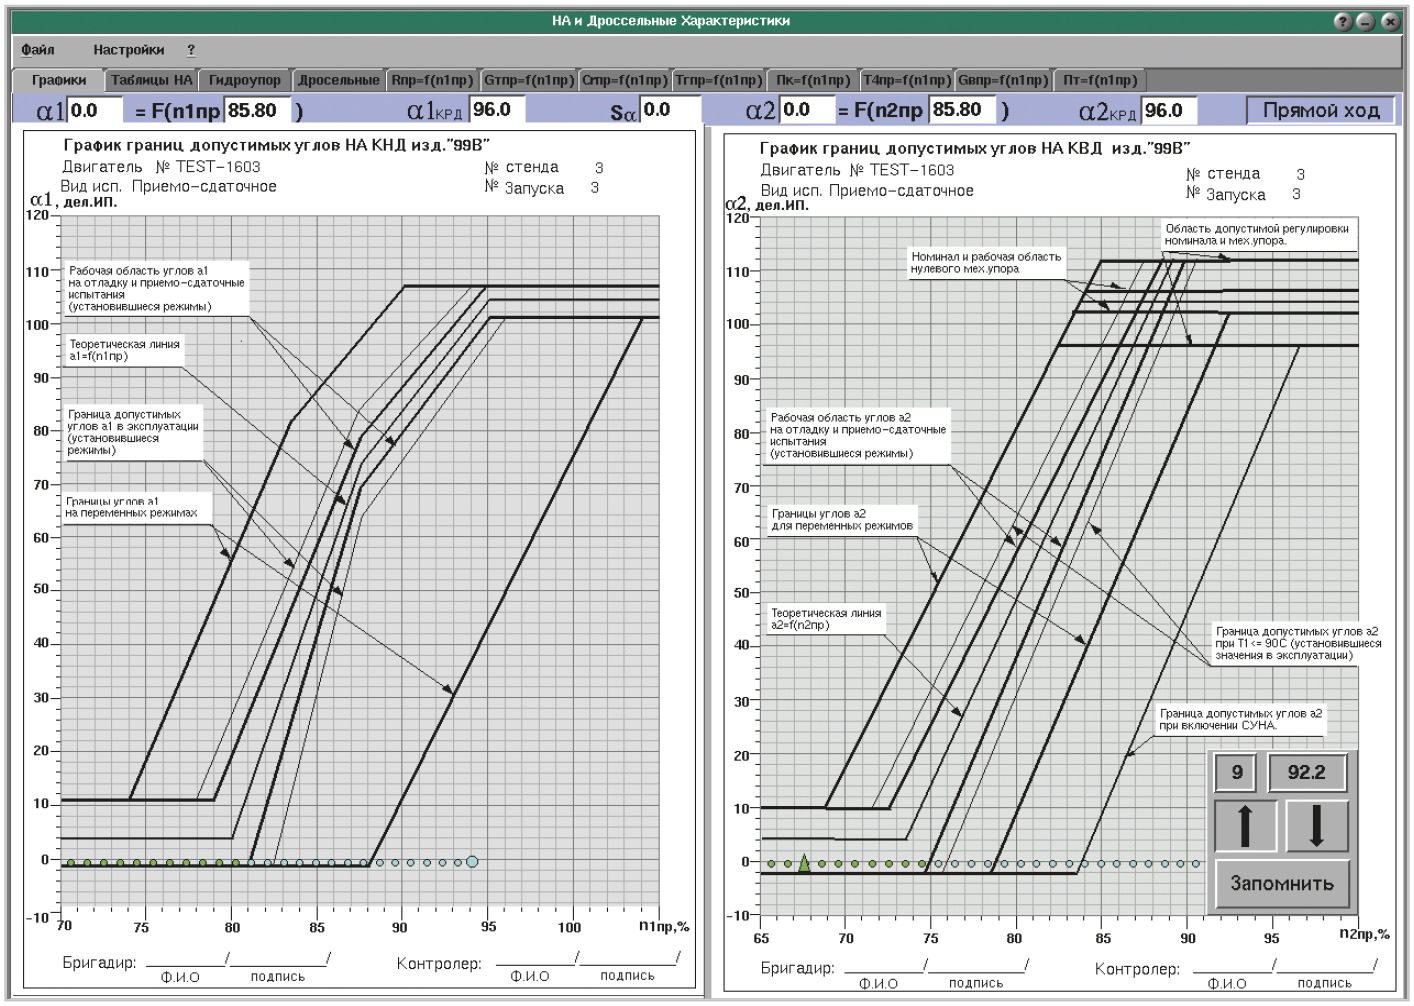Click '№ Запуска 3' in right chart
This screenshot has height=1006, width=1414.
pyautogui.click(x=1243, y=195)
